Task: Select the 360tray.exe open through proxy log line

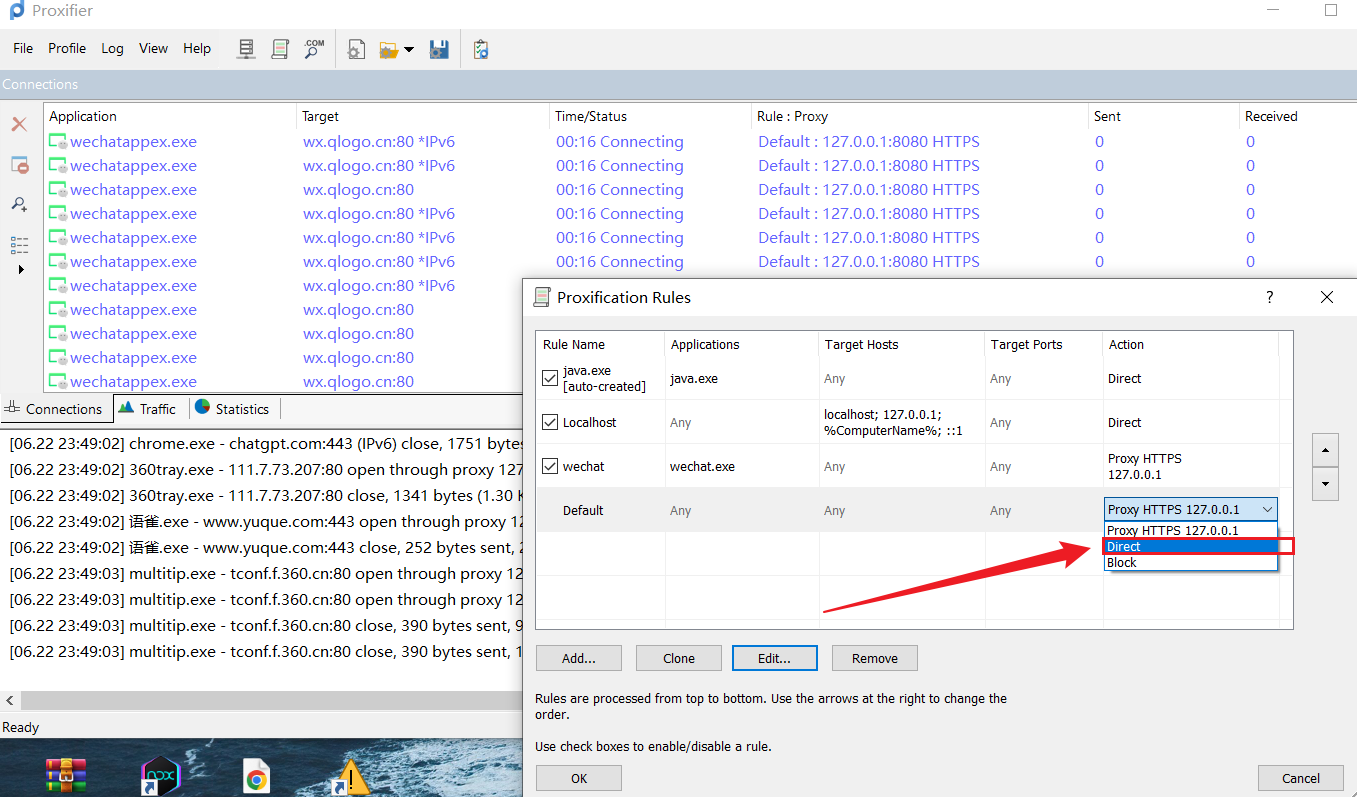Action: (x=265, y=469)
